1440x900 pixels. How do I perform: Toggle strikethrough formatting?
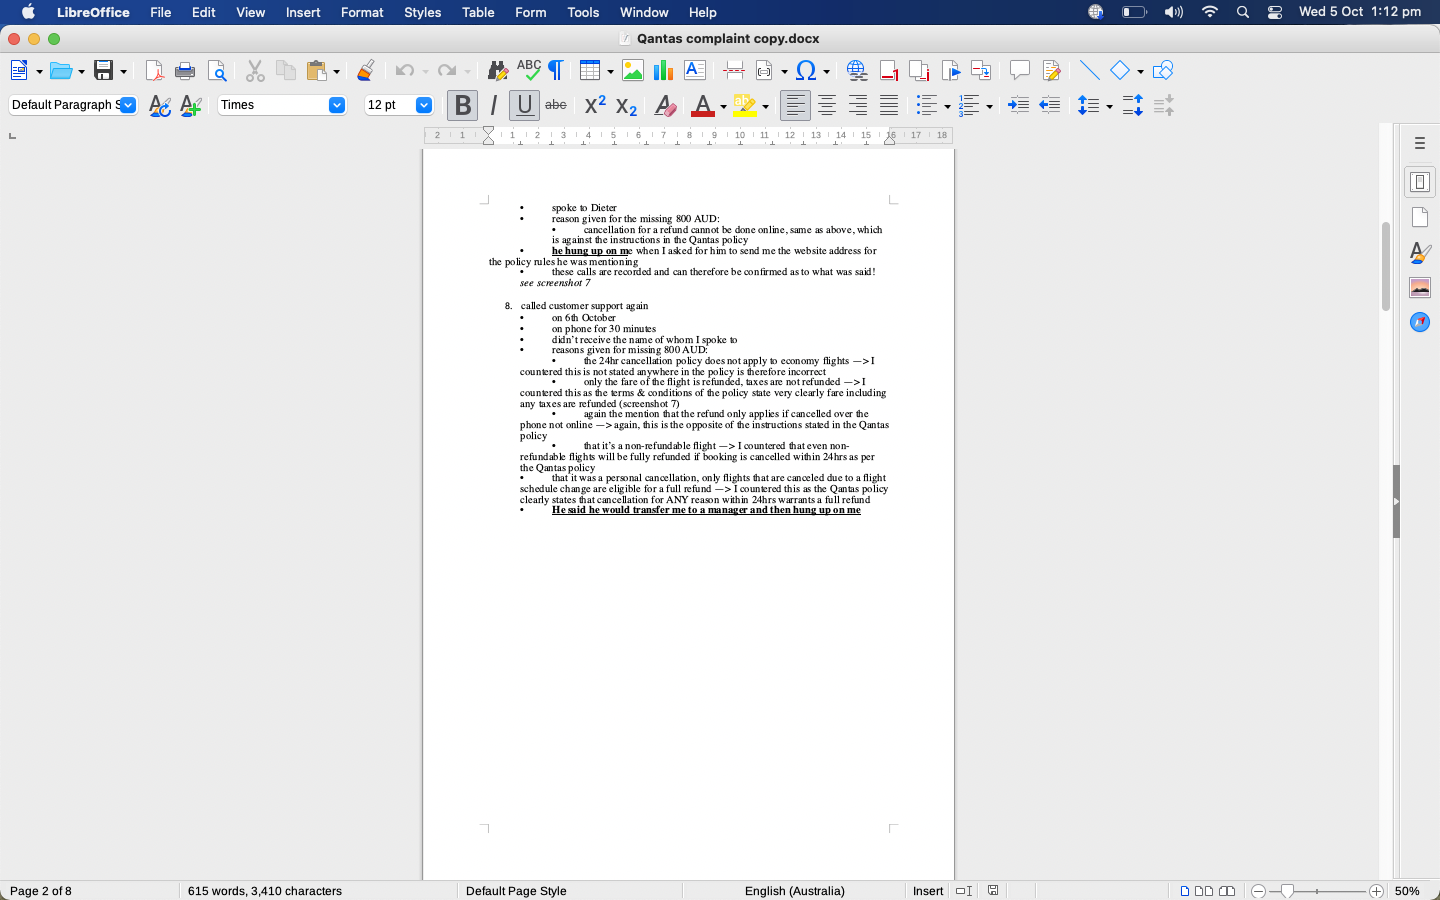tap(556, 105)
